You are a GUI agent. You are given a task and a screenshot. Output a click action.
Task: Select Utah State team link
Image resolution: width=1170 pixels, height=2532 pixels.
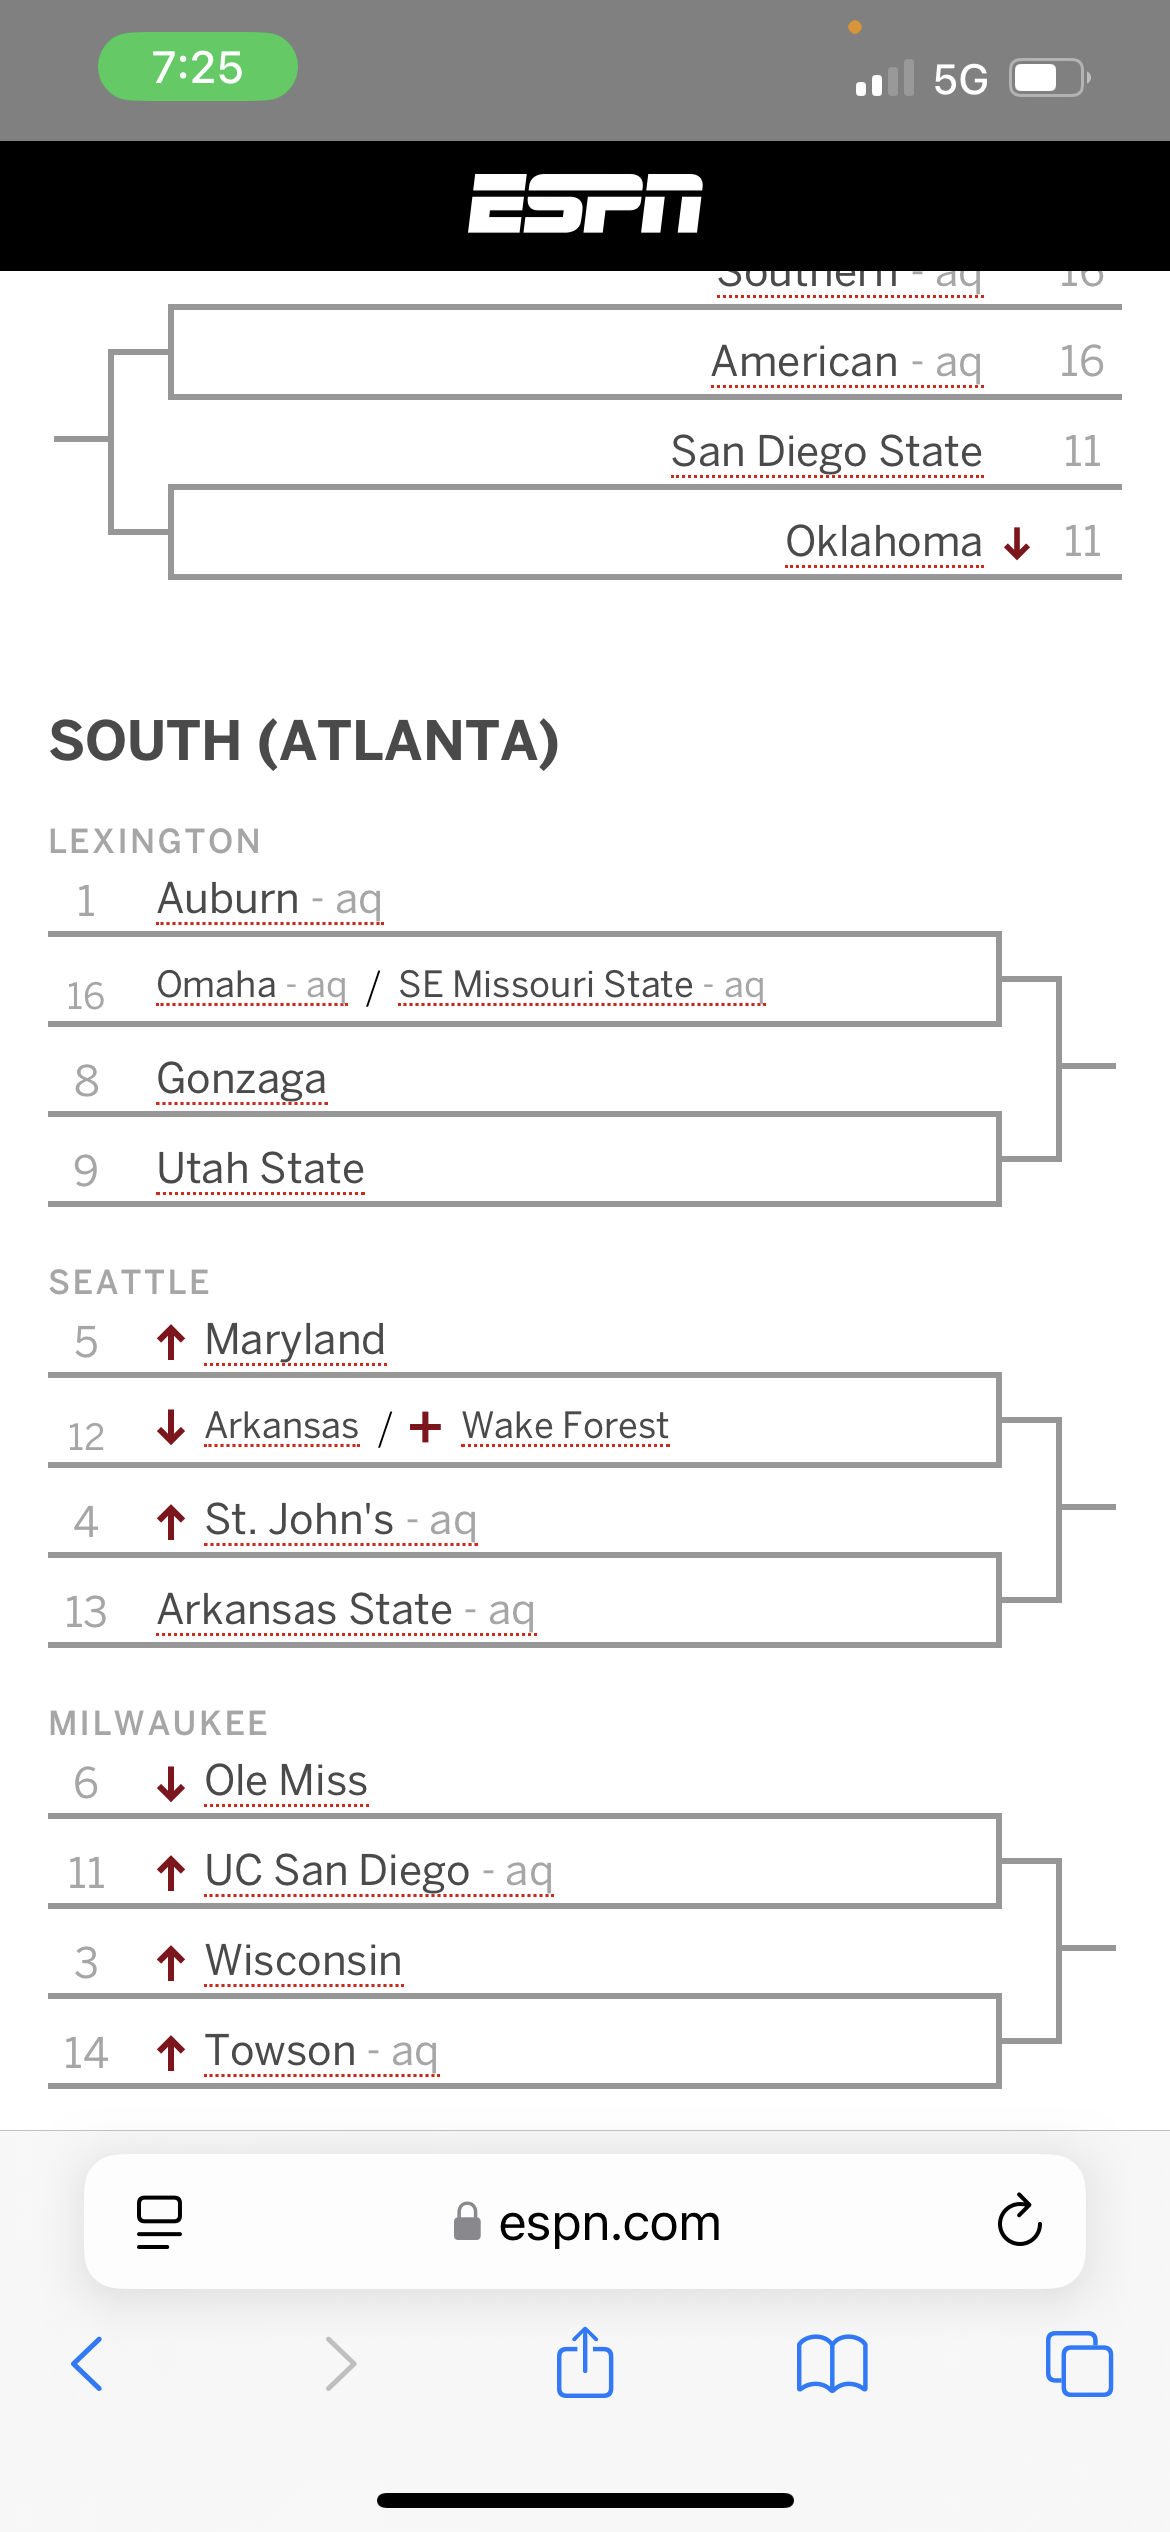[x=261, y=1169]
